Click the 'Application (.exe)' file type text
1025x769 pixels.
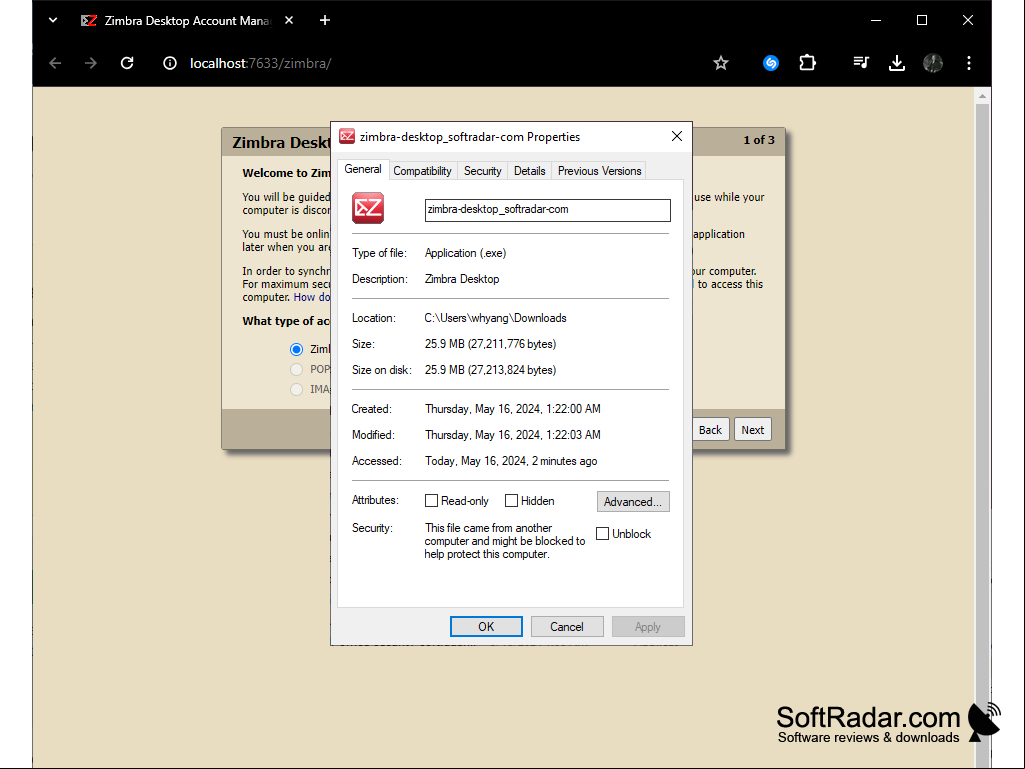pyautogui.click(x=465, y=253)
